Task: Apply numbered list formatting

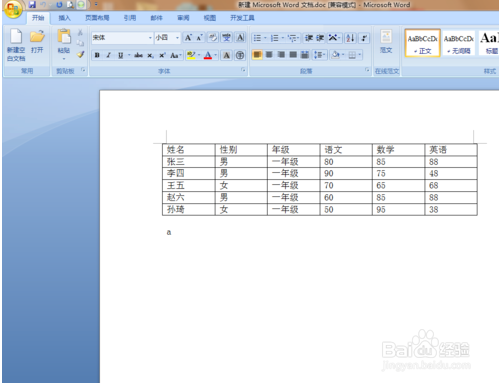Action: tap(275, 38)
